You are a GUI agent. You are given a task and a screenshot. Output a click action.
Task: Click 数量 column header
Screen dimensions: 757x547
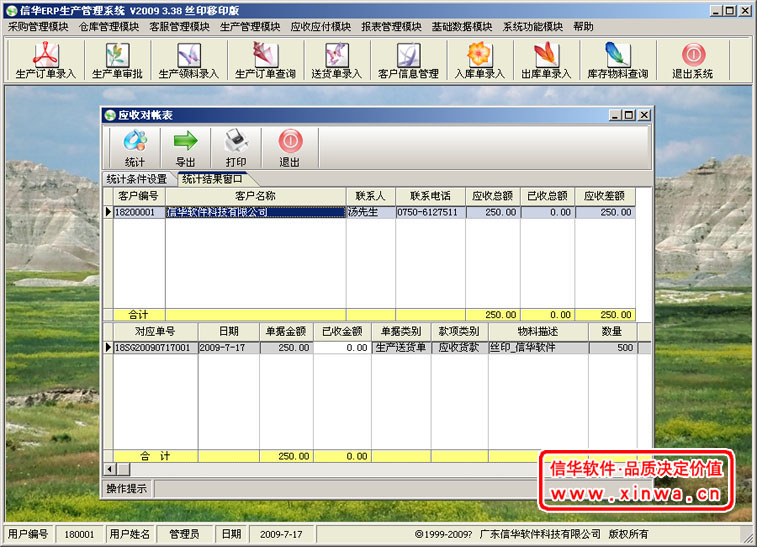point(612,332)
